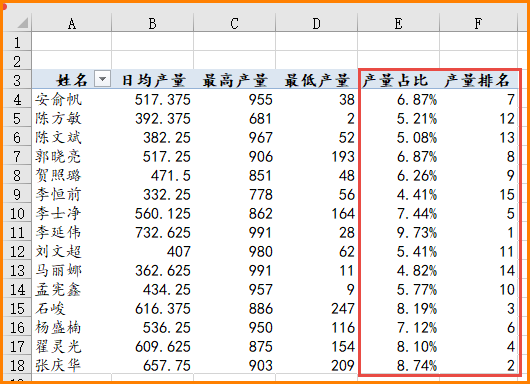Select column A header

[x=72, y=23]
